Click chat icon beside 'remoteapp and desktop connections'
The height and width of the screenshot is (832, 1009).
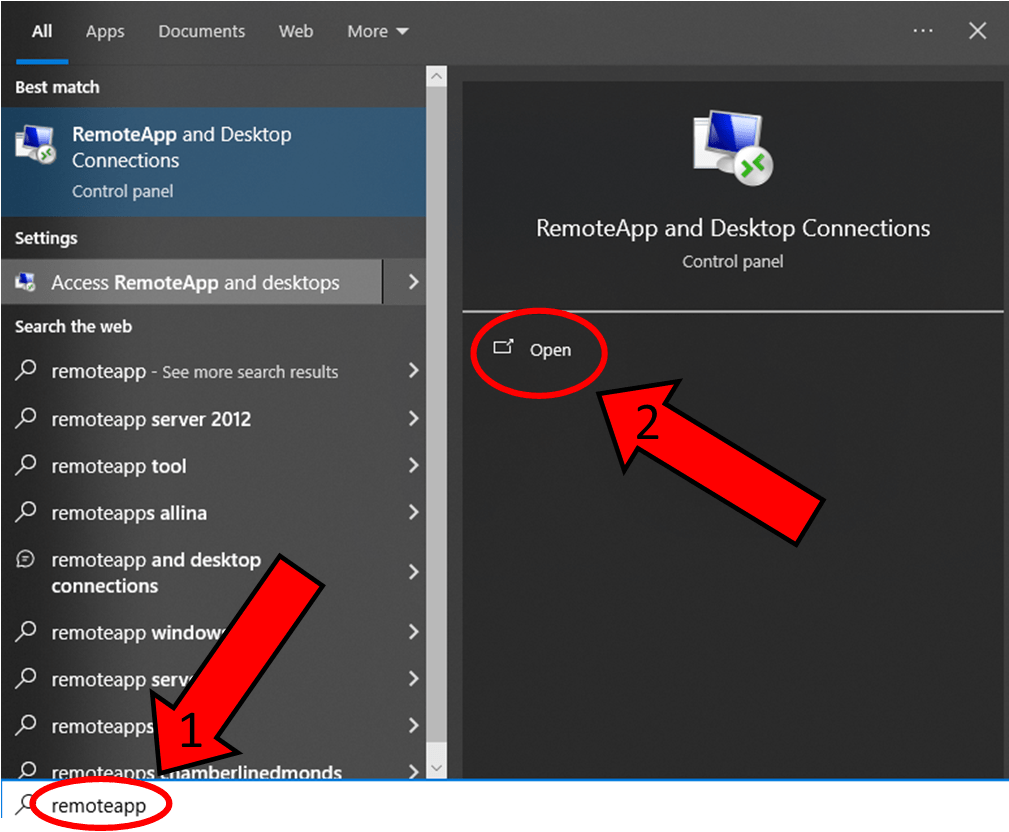(25, 559)
